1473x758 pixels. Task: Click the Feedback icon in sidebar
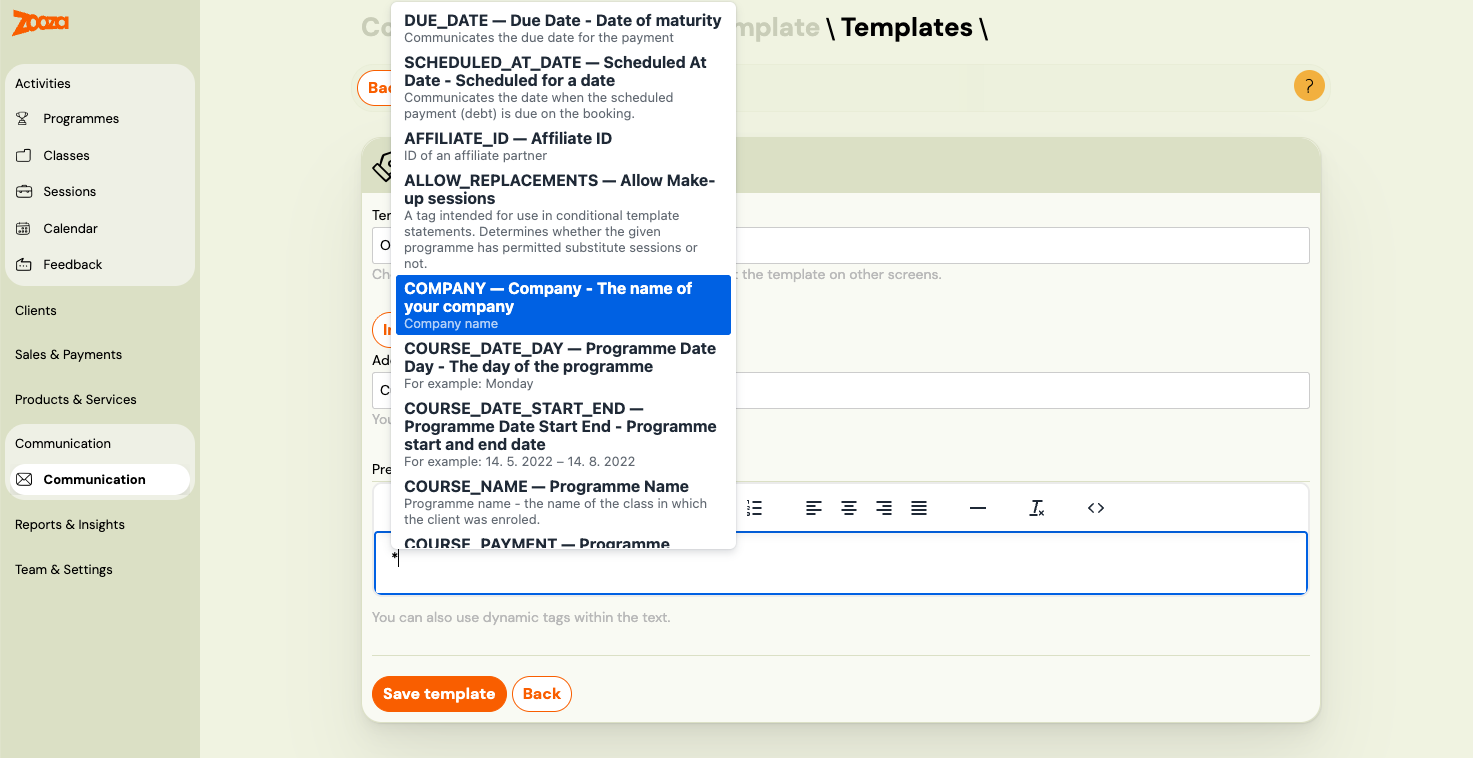pos(23,264)
